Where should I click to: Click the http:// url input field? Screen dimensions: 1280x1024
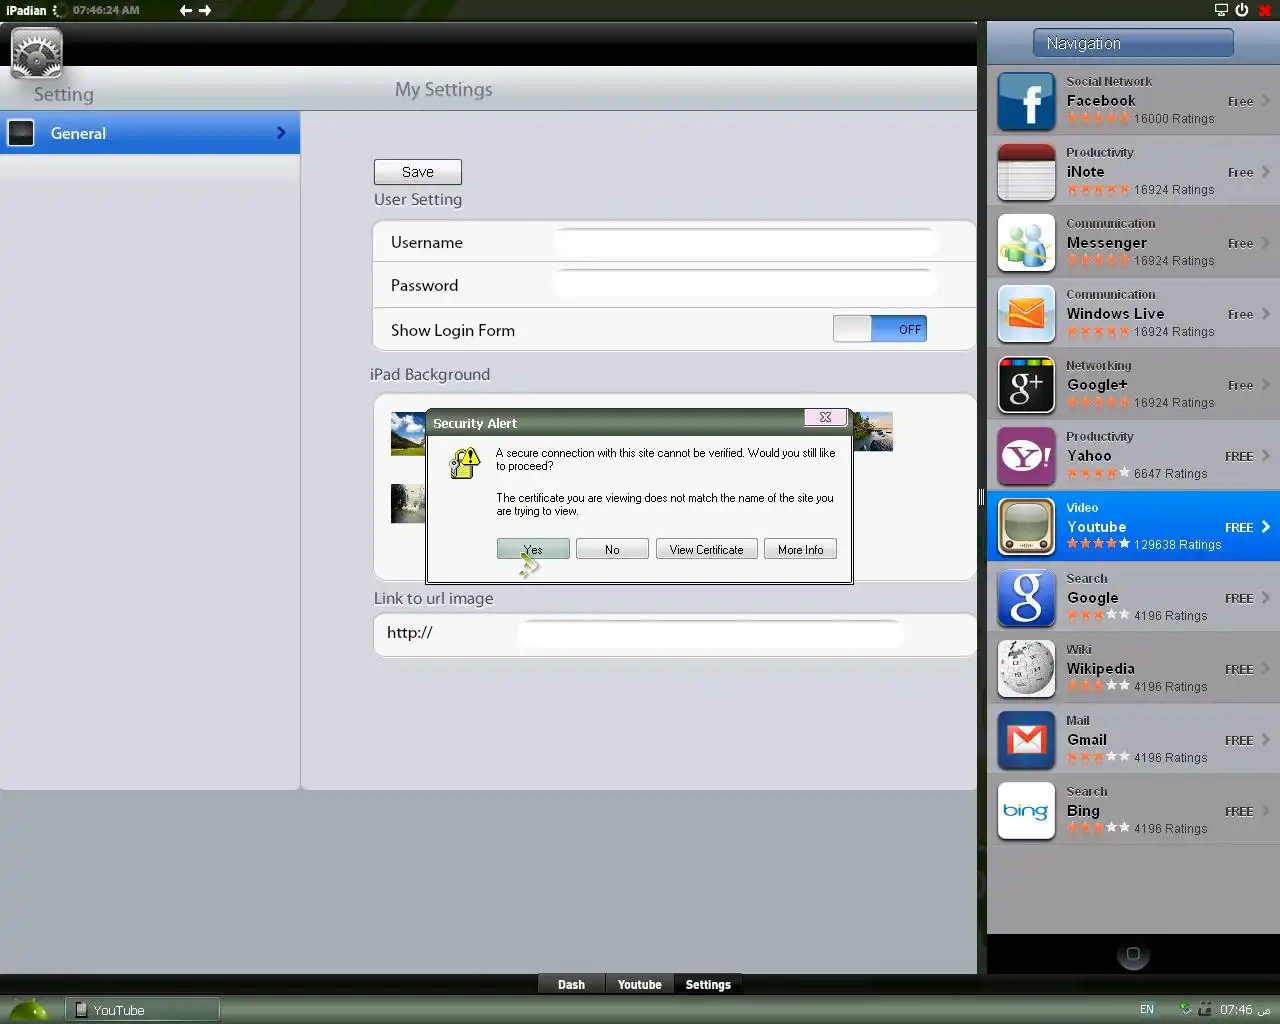click(710, 633)
